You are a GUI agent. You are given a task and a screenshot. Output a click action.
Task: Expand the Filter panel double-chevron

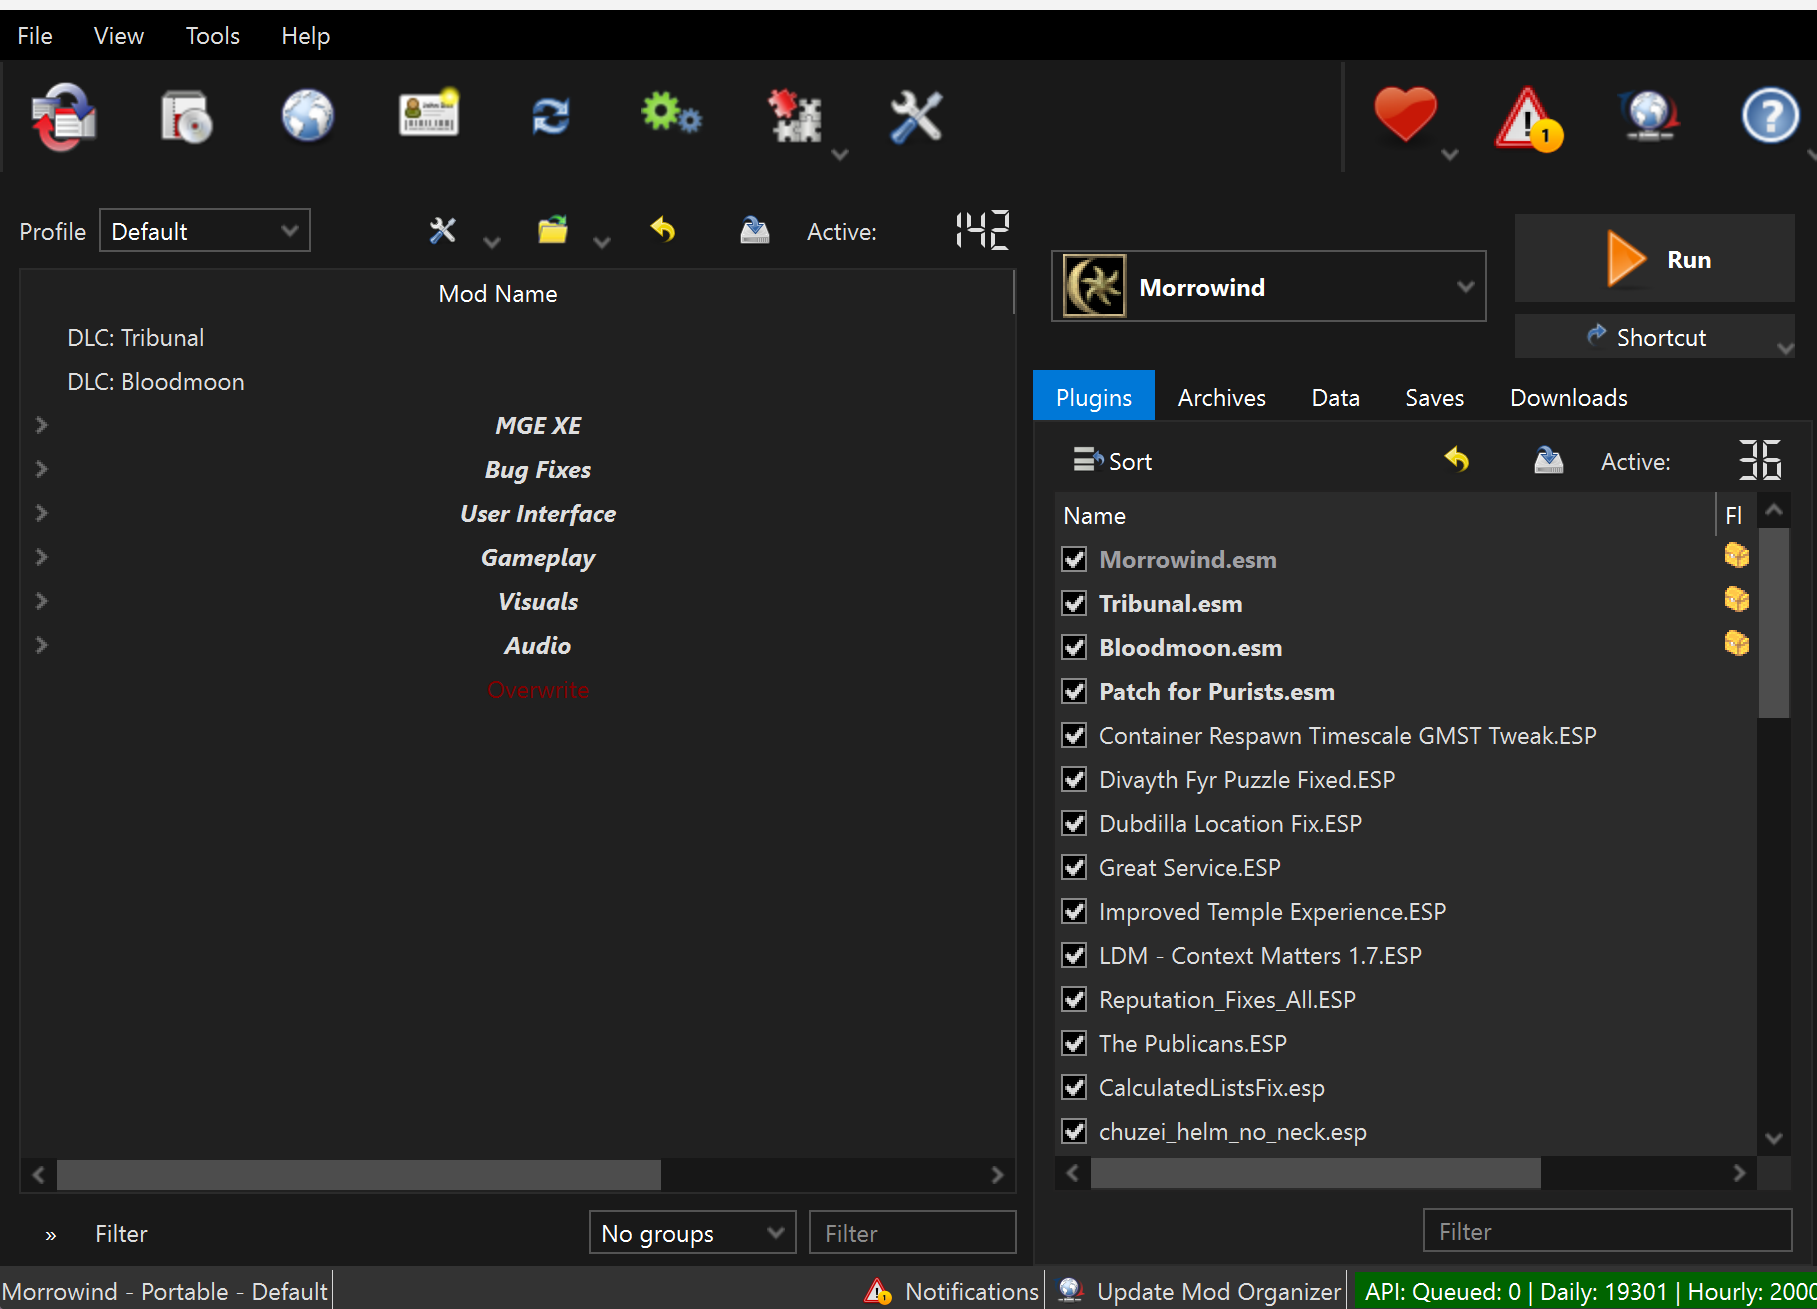point(51,1235)
